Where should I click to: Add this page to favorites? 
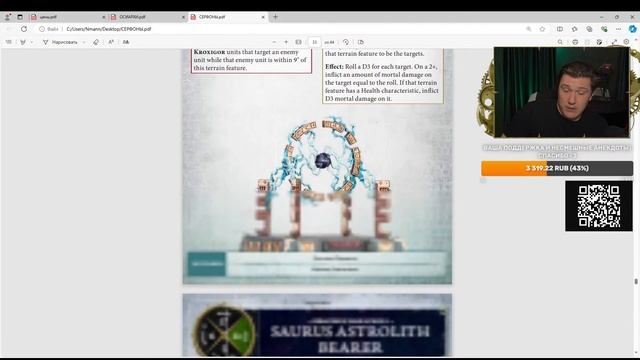[542, 29]
